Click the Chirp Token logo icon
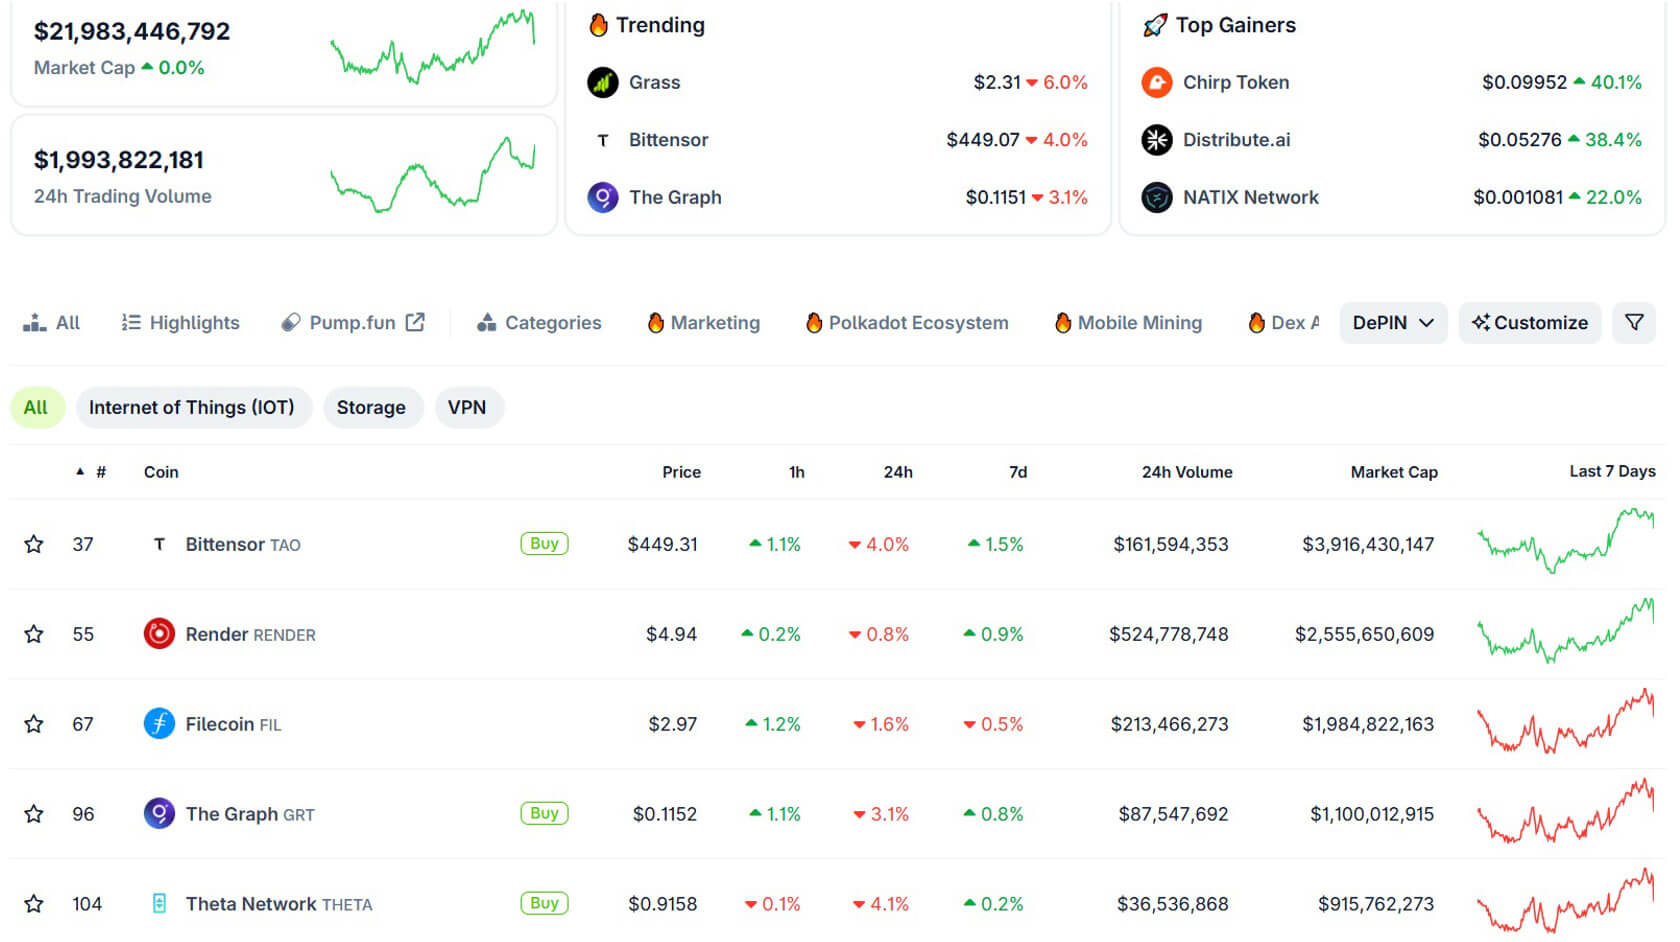 pyautogui.click(x=1157, y=82)
